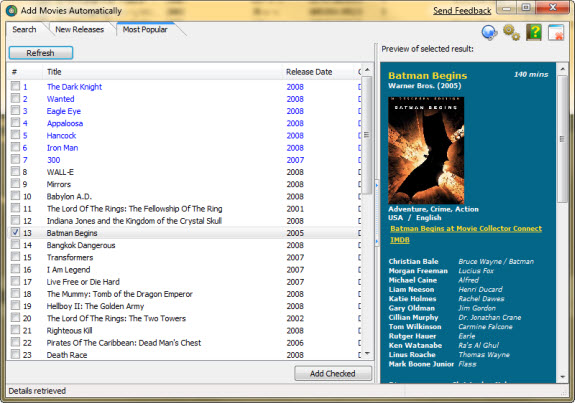Select Babylon A.D. in the list
This screenshot has height=403, width=575.
point(69,196)
